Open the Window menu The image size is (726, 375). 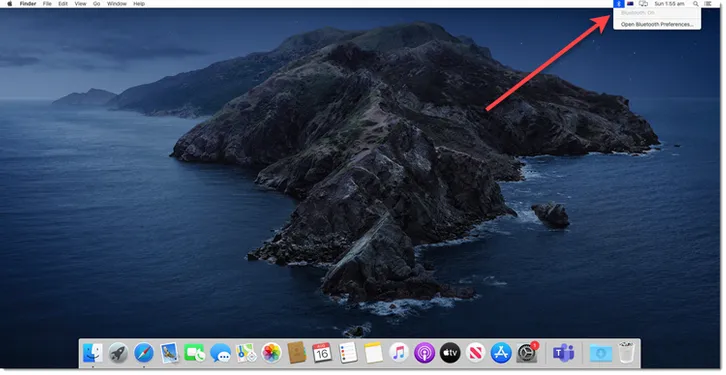tap(117, 4)
